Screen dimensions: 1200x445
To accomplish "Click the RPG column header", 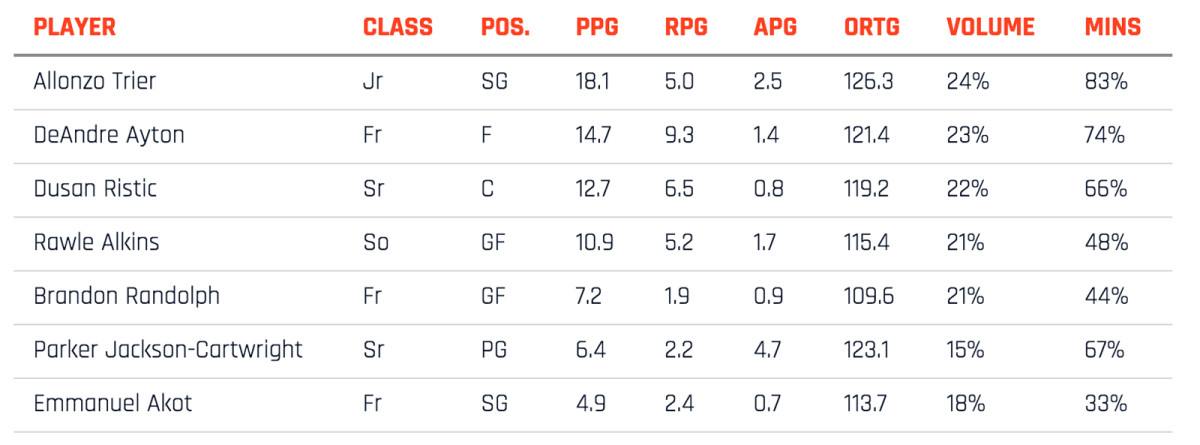I will [x=686, y=27].
